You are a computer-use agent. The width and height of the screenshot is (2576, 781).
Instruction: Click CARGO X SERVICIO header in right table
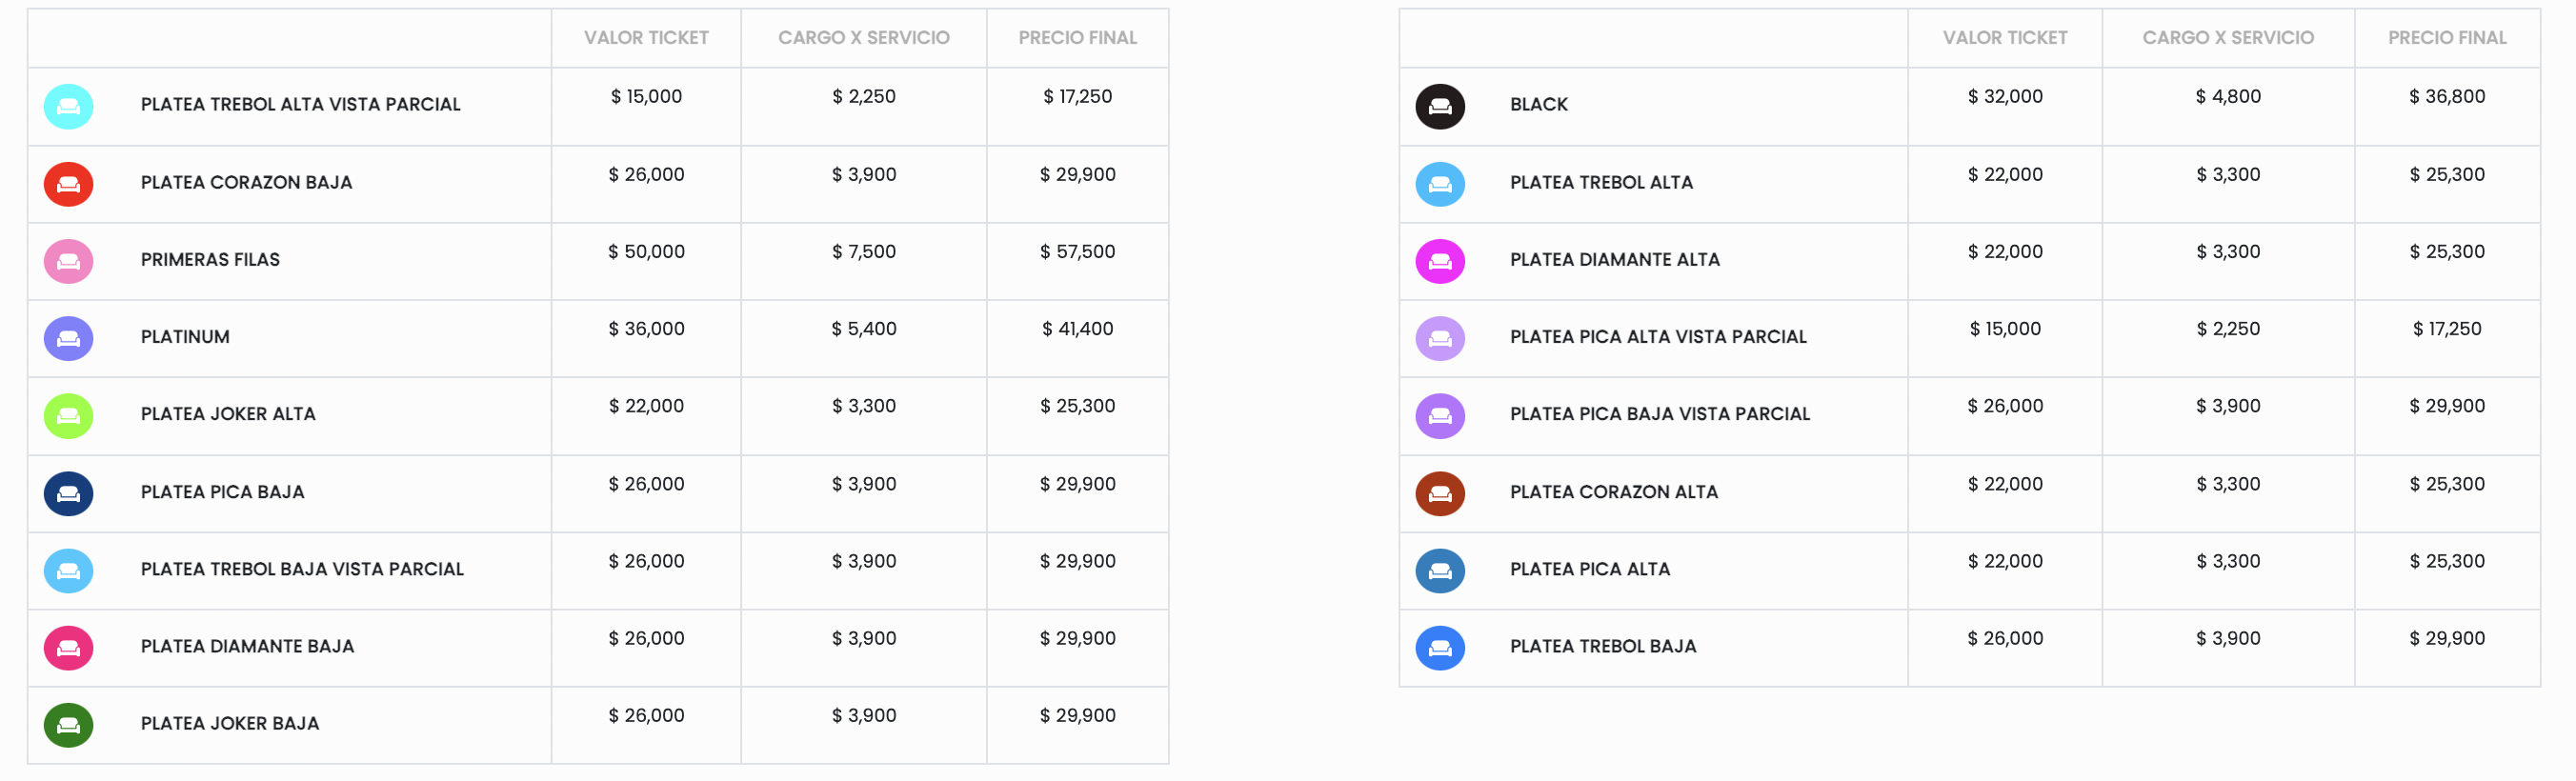coord(2228,38)
